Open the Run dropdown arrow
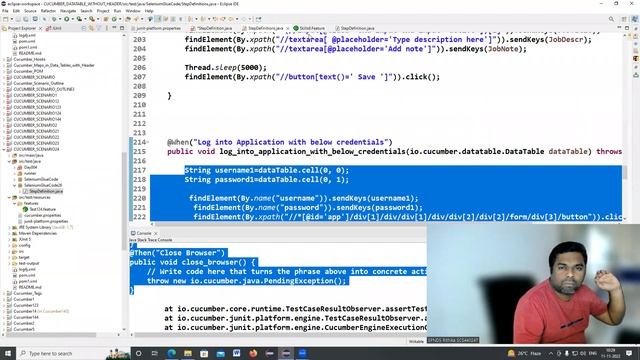Image resolution: width=640 pixels, height=360 pixels. pyautogui.click(x=72, y=19)
